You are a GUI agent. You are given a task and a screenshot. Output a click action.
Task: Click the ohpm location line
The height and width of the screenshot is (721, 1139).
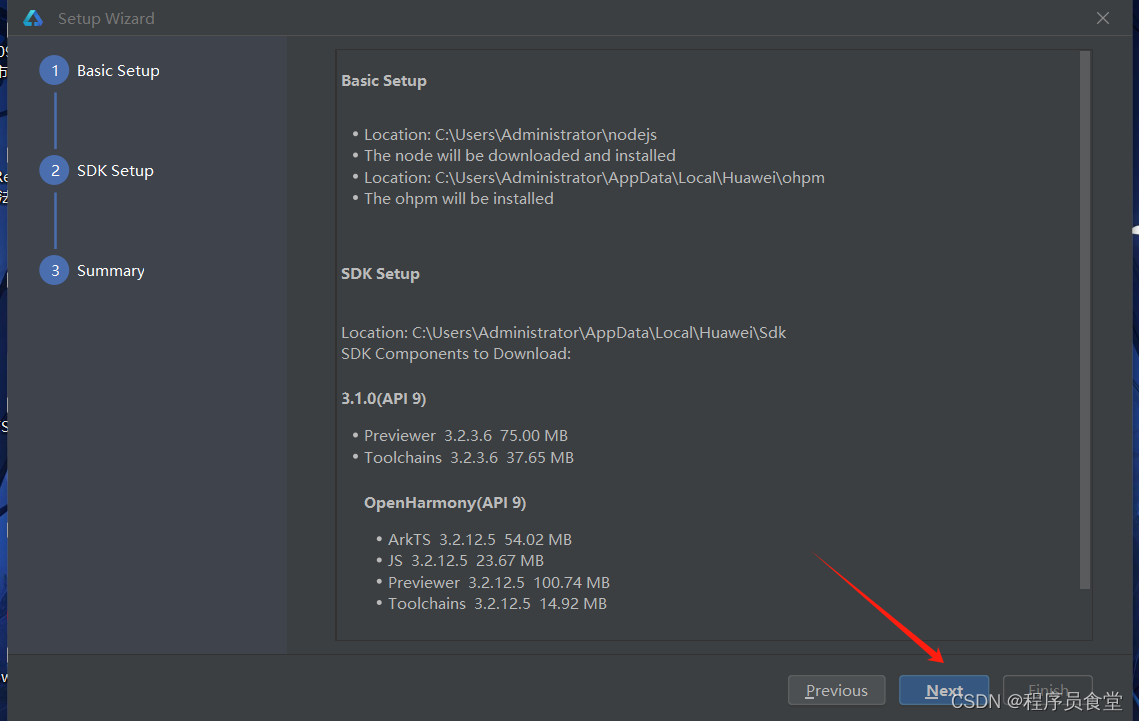coord(594,177)
